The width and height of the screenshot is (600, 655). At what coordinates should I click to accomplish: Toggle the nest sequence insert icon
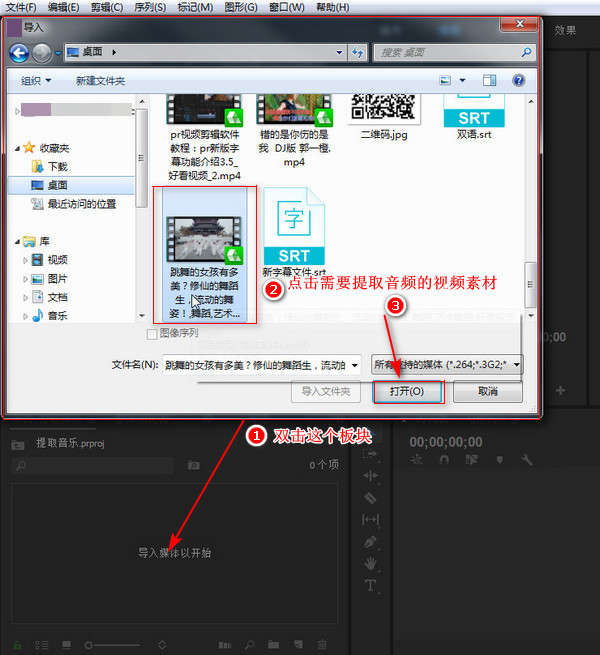click(417, 460)
